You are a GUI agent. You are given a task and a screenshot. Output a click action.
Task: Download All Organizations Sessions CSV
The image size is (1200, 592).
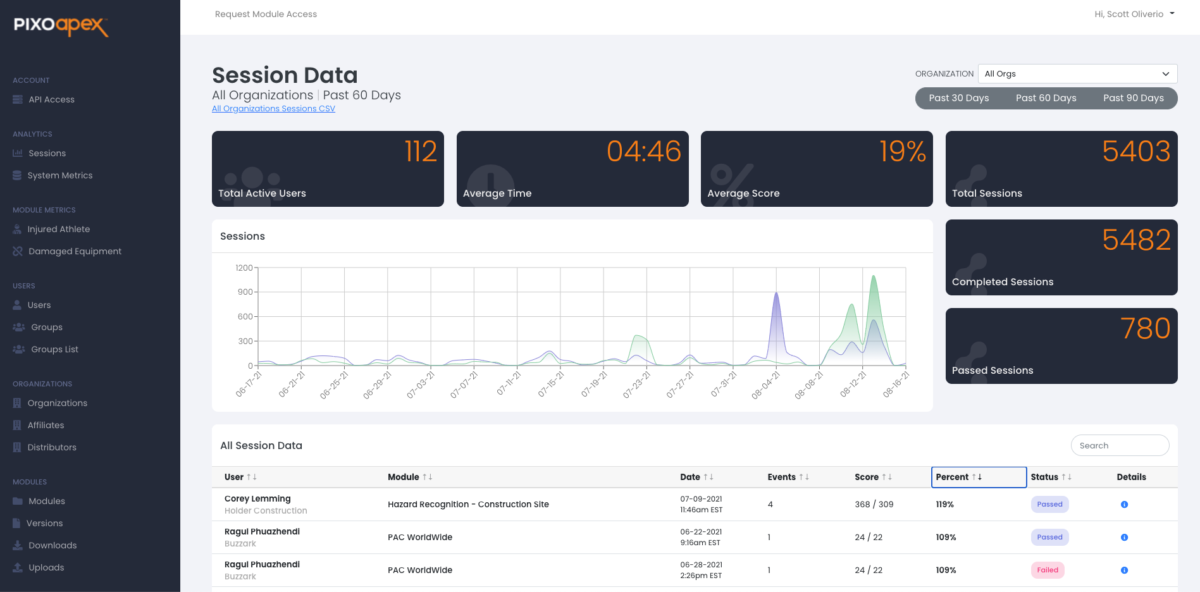pos(273,109)
